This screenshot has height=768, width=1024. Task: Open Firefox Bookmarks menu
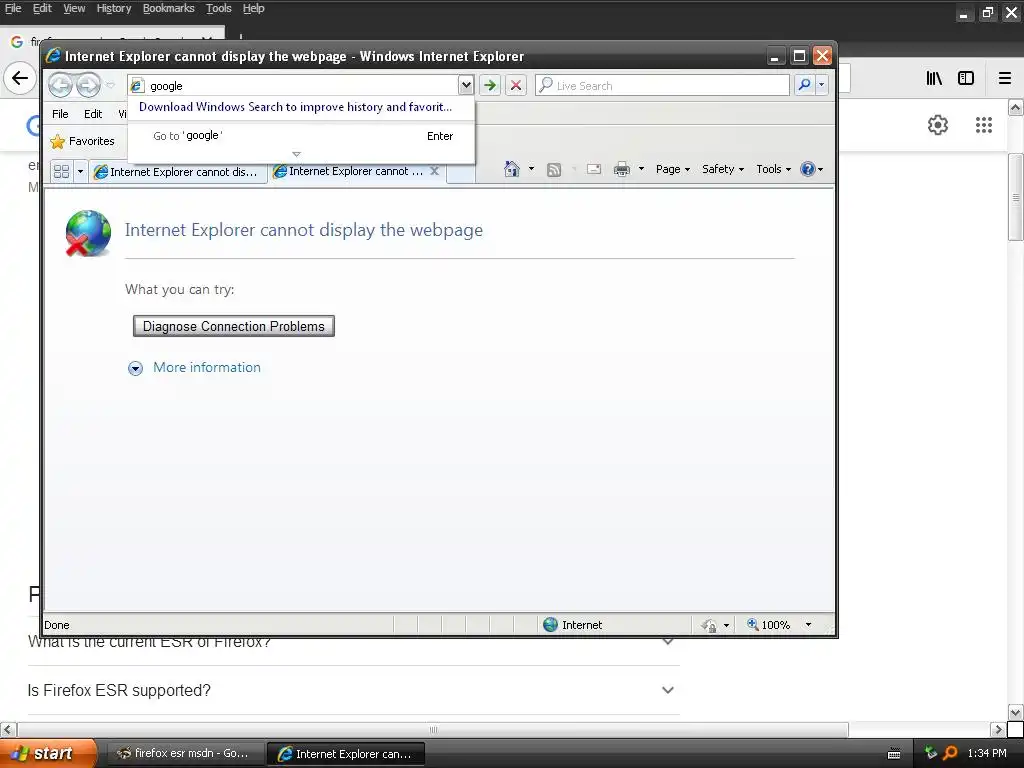(x=168, y=8)
